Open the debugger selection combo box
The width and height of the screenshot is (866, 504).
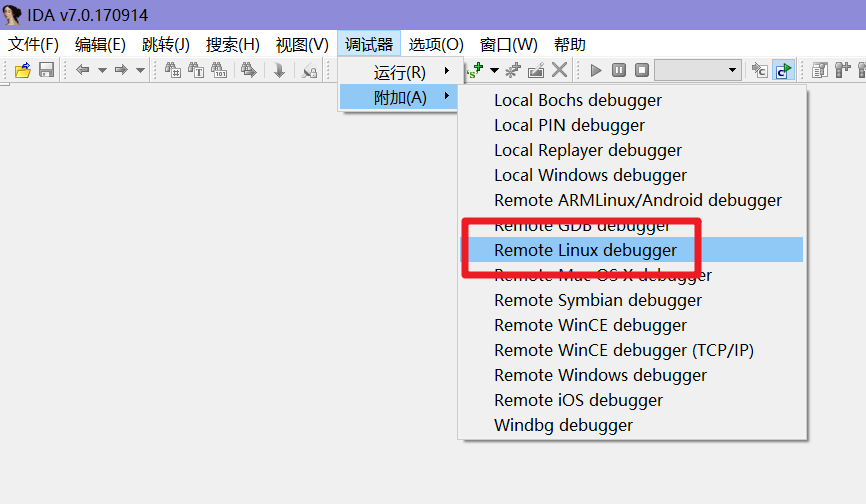click(x=698, y=70)
